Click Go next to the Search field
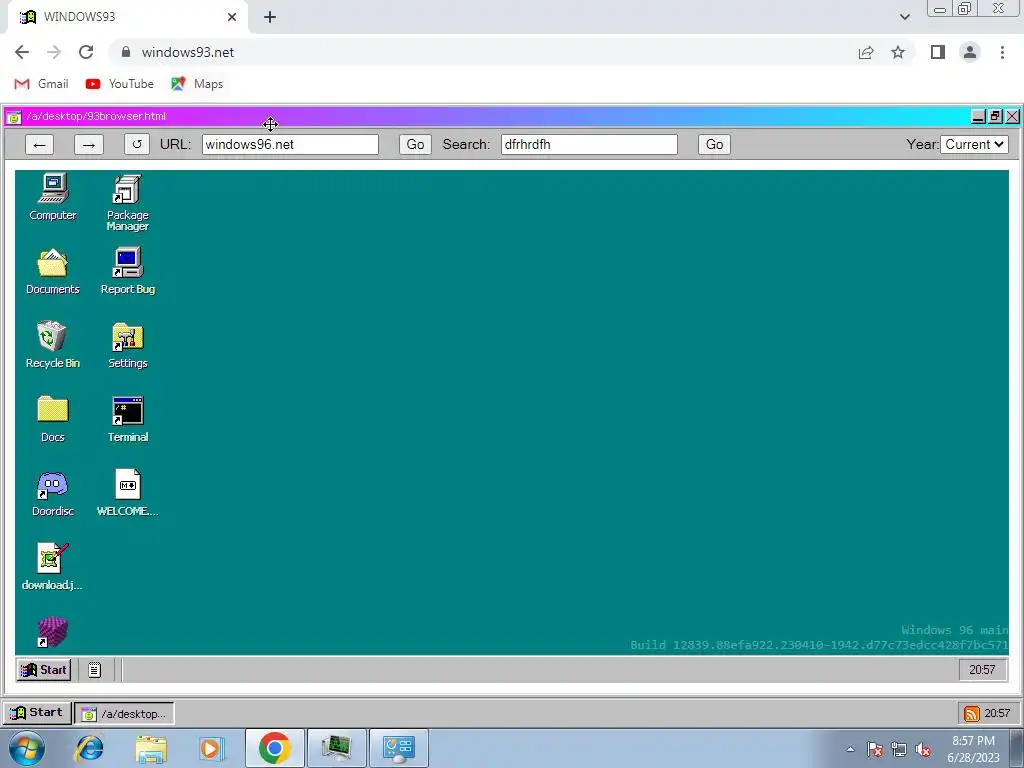Screen dimensions: 1024x768 tap(714, 144)
